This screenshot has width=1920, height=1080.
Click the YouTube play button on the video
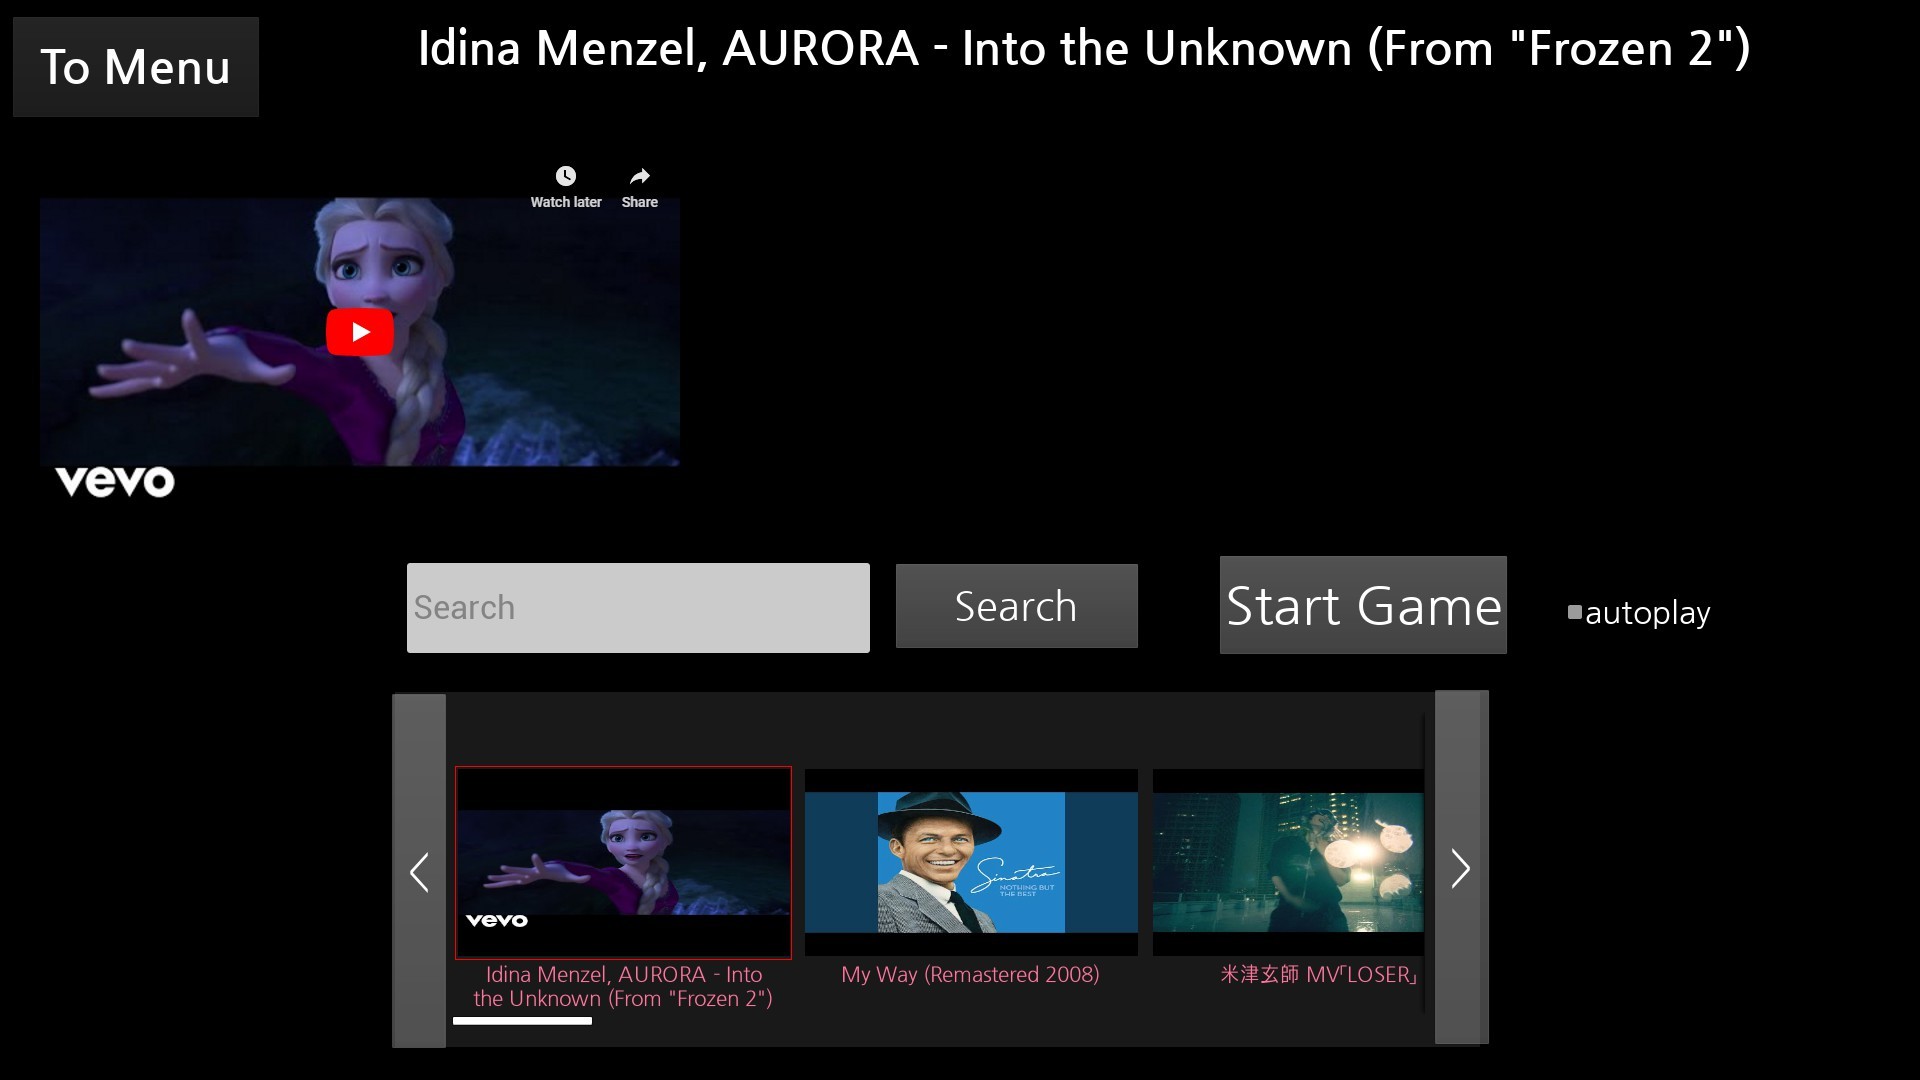[359, 331]
